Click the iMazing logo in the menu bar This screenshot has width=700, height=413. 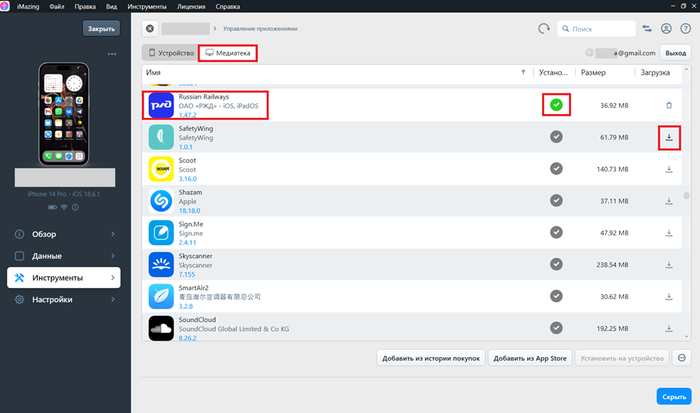(4, 6)
